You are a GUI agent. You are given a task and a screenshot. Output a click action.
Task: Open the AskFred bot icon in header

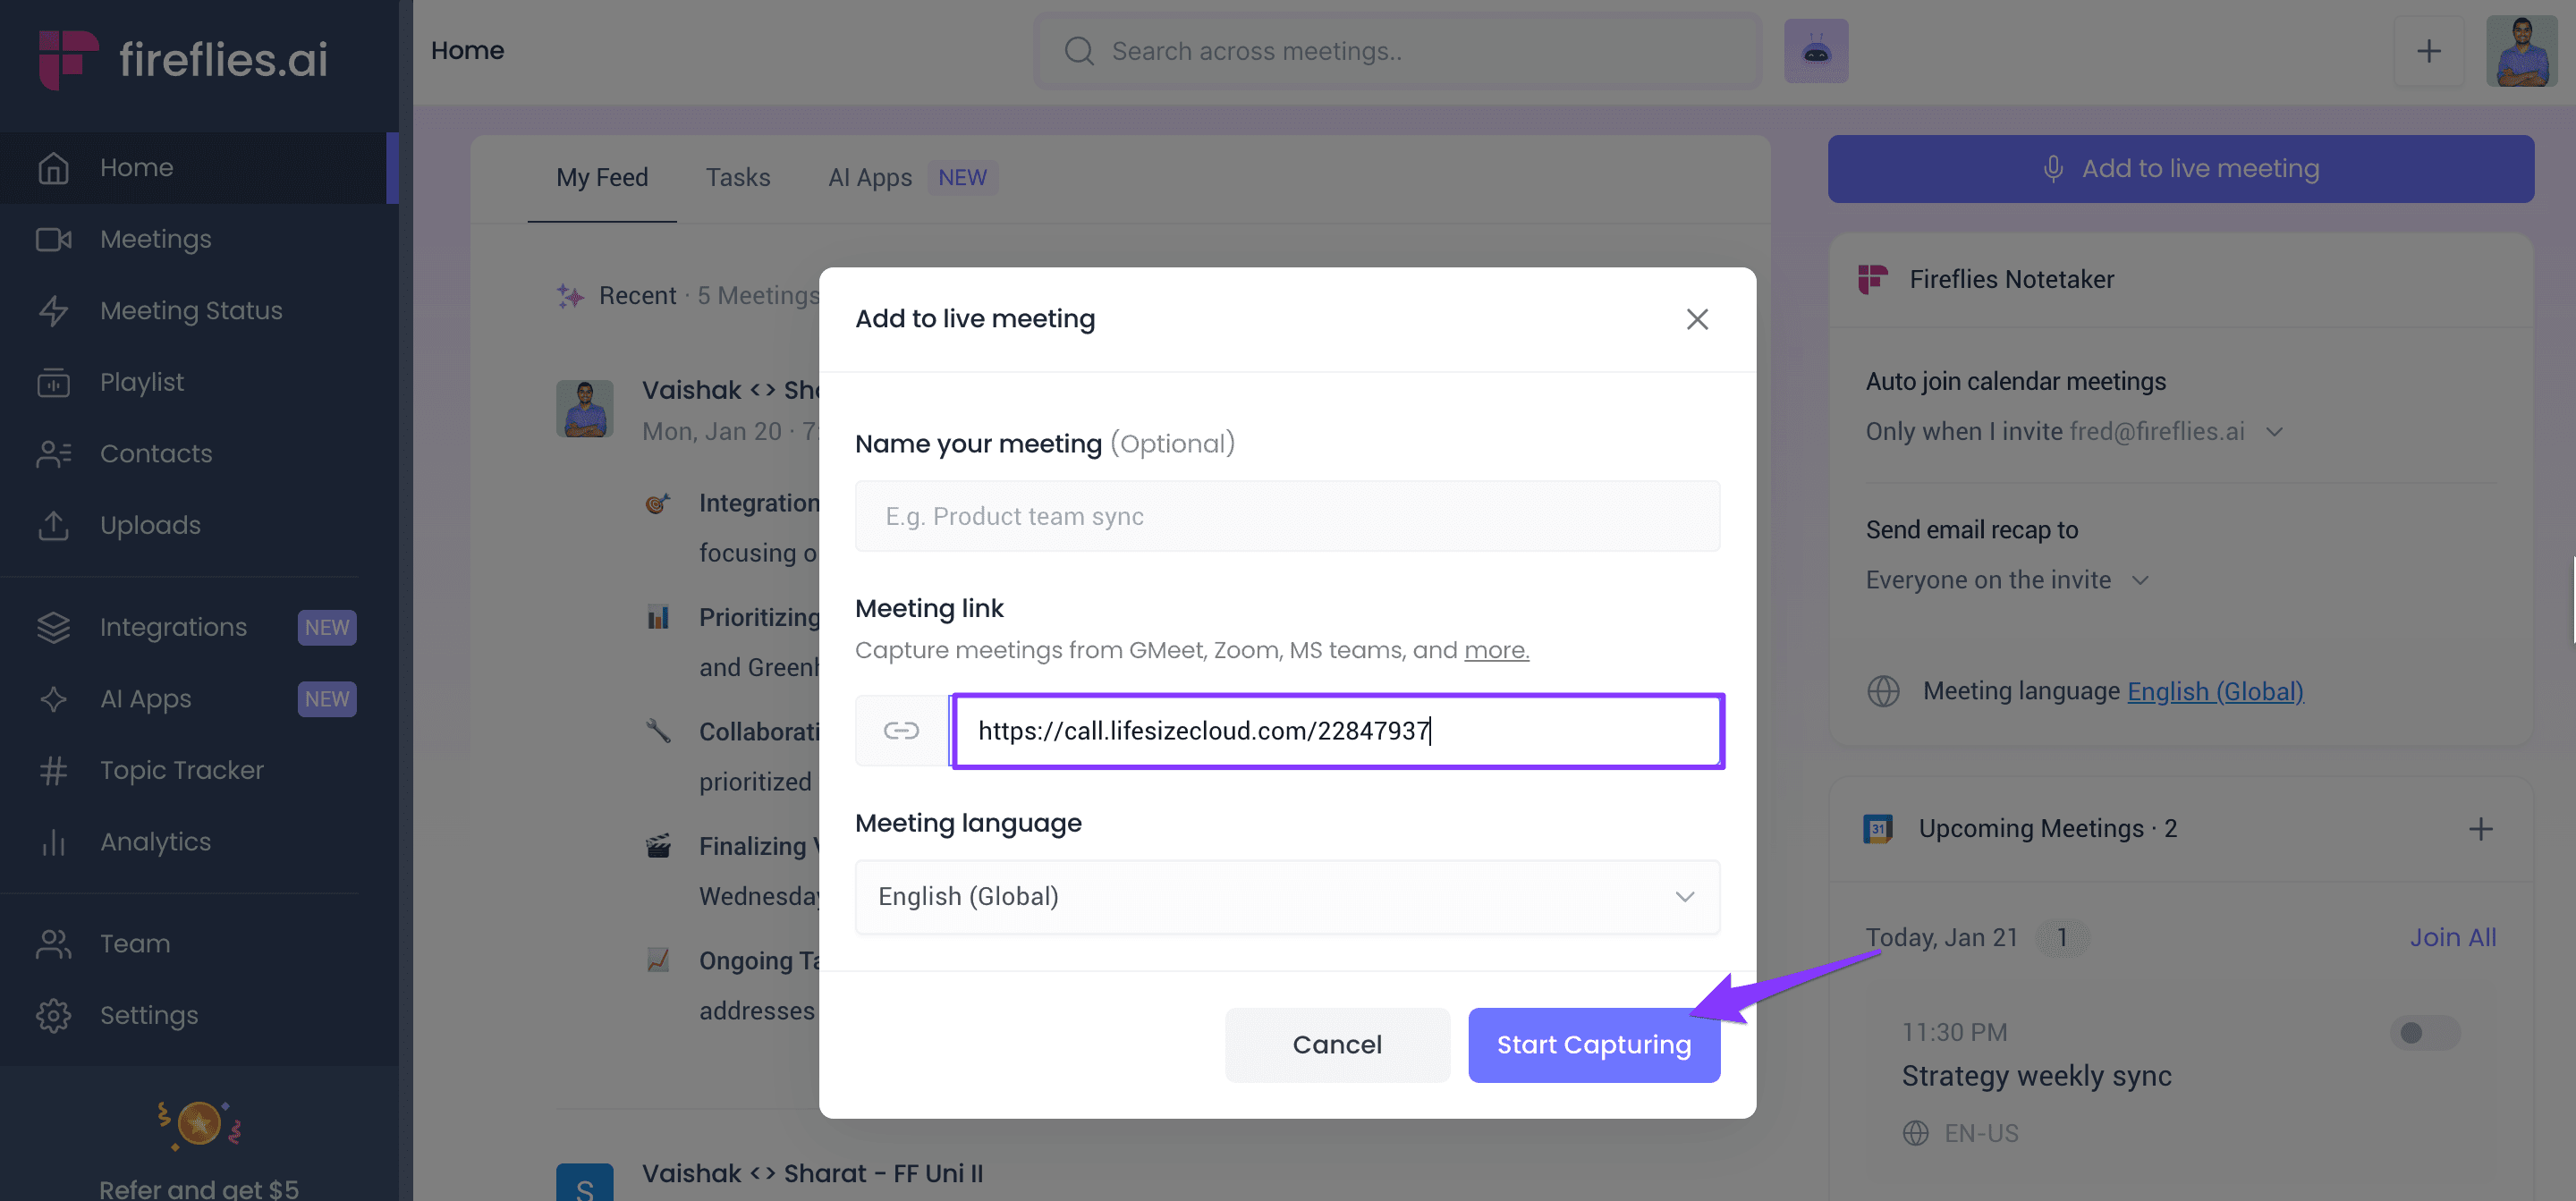pyautogui.click(x=1816, y=51)
